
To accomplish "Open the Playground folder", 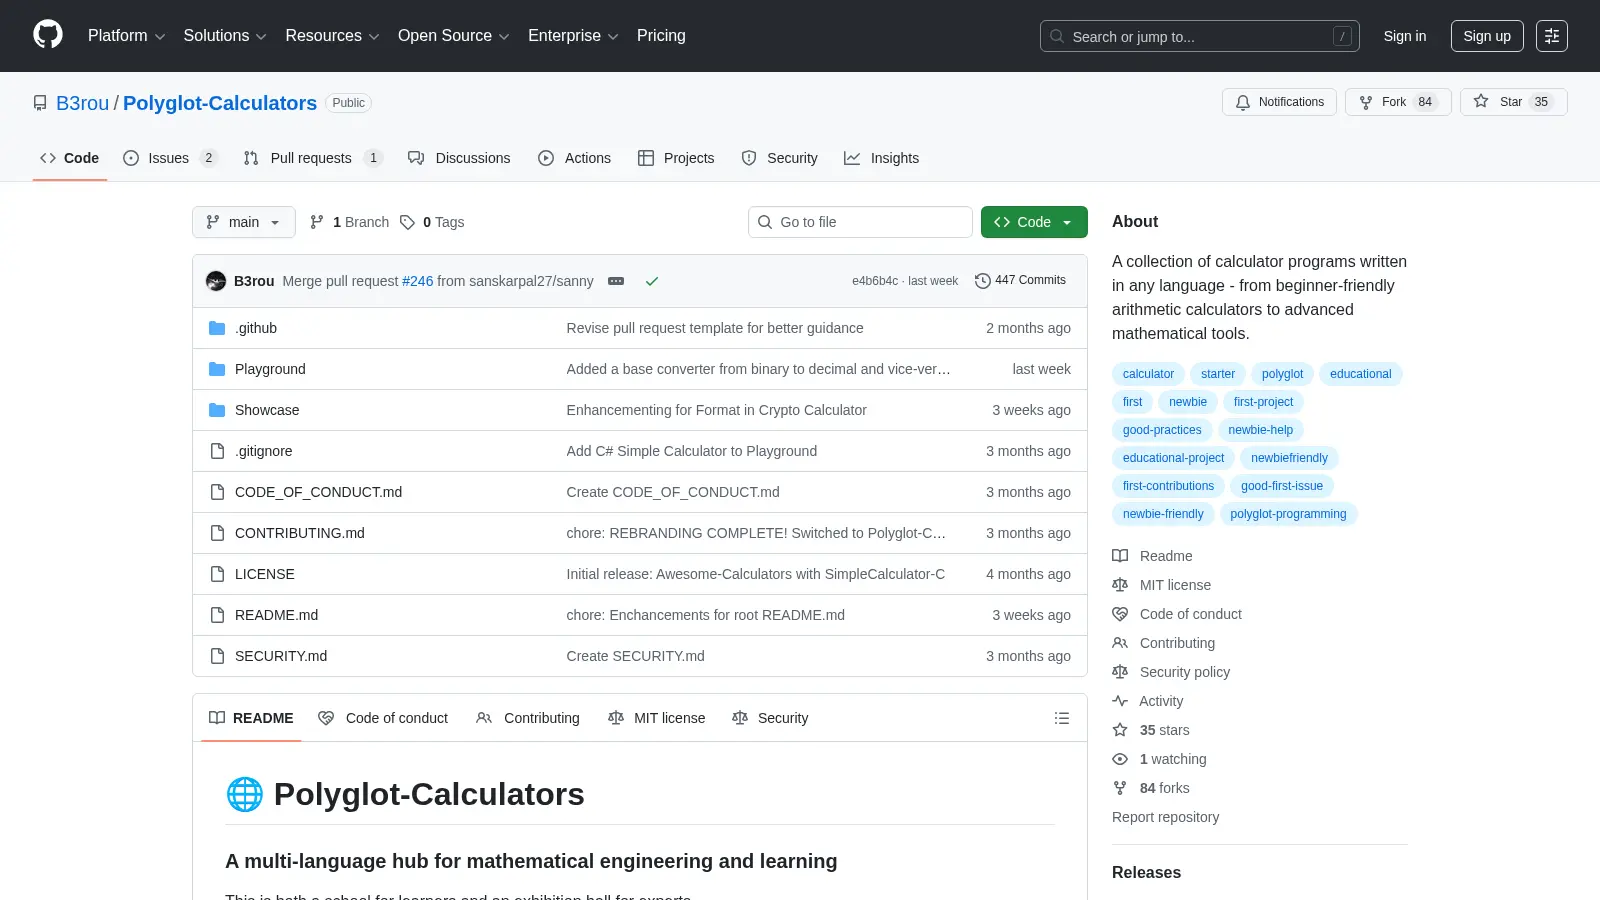I will 270,369.
